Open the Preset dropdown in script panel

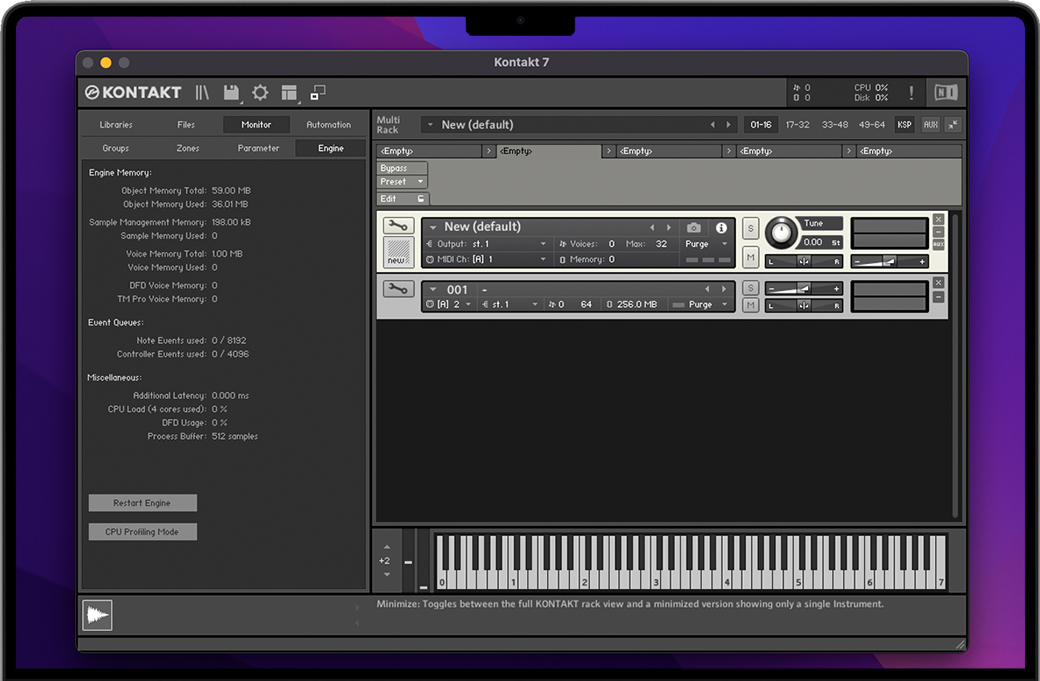click(402, 182)
